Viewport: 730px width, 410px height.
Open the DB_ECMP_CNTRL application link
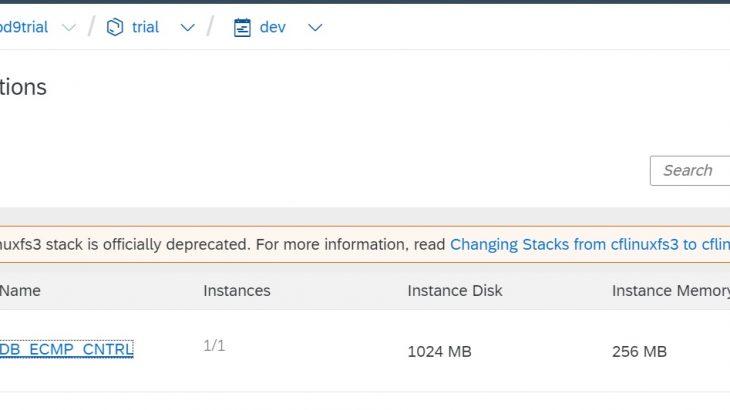66,349
